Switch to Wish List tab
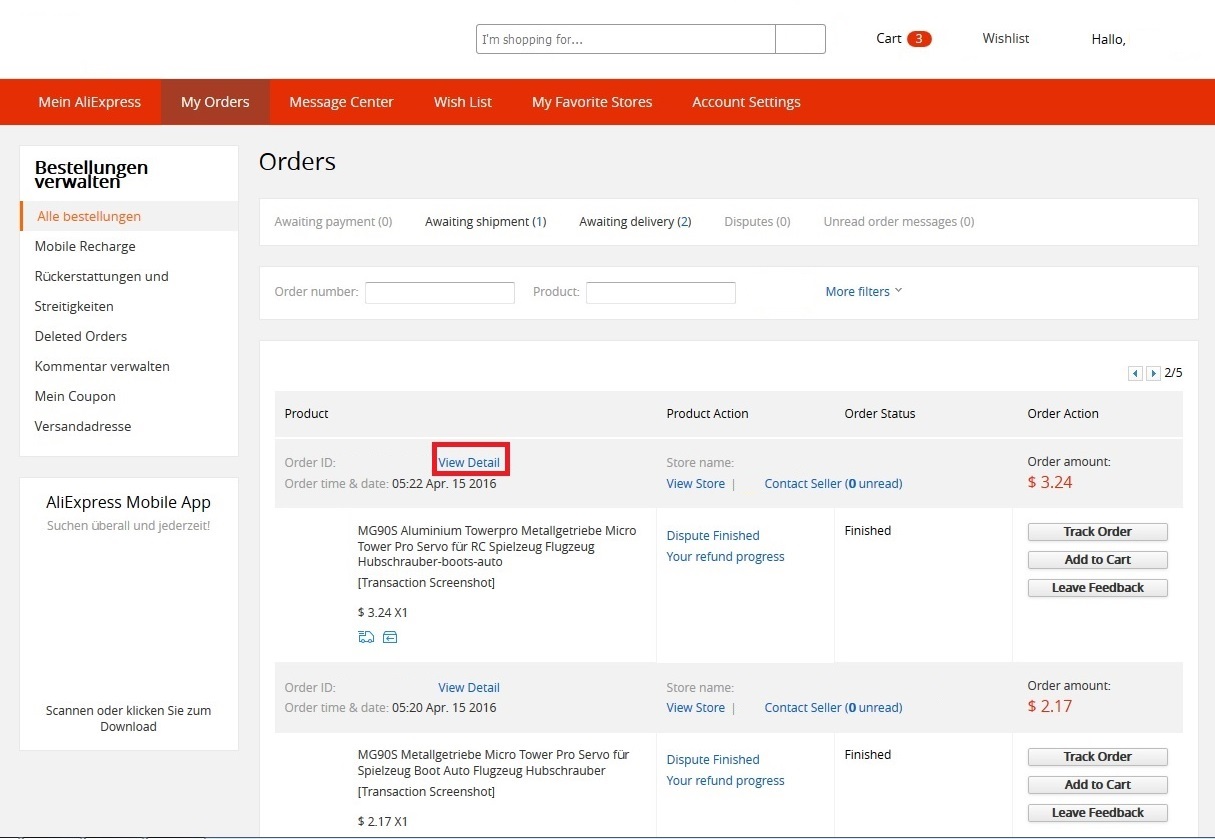 coord(463,102)
